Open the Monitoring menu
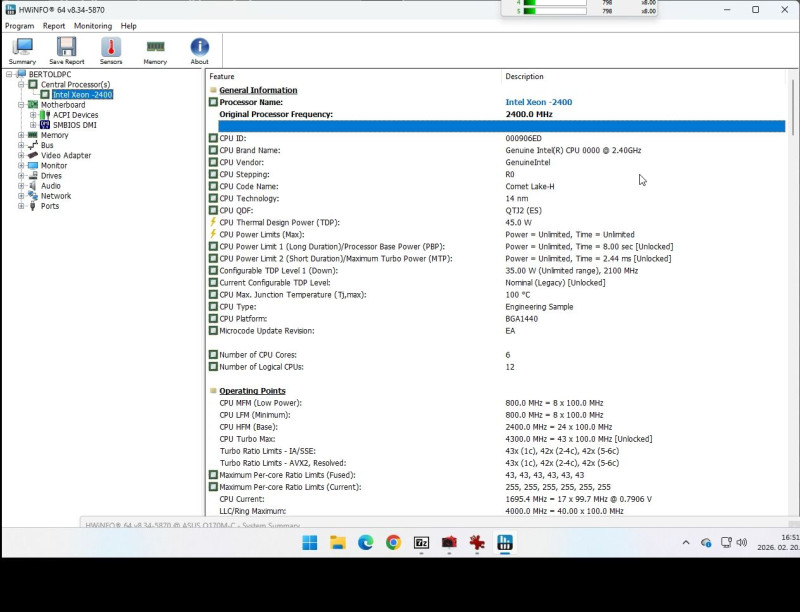800x612 pixels. (93, 26)
